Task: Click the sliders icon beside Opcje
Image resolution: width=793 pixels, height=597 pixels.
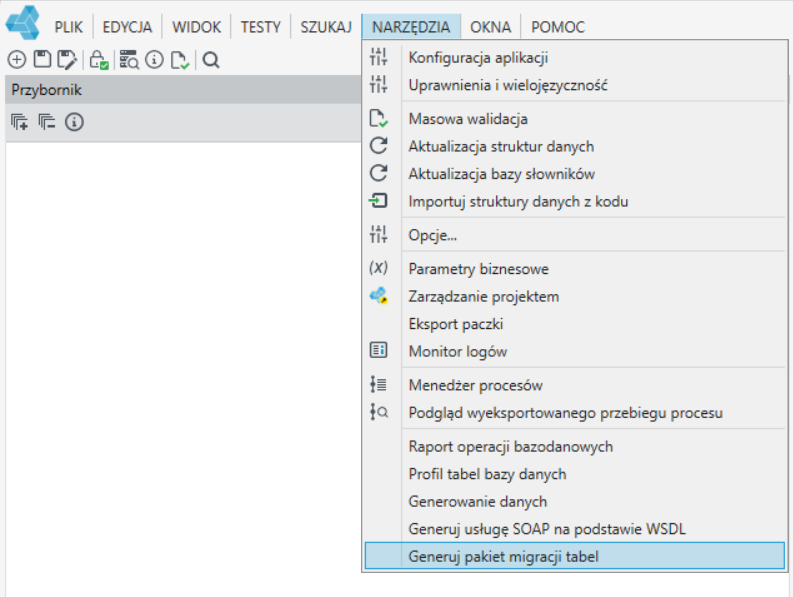Action: click(x=378, y=234)
